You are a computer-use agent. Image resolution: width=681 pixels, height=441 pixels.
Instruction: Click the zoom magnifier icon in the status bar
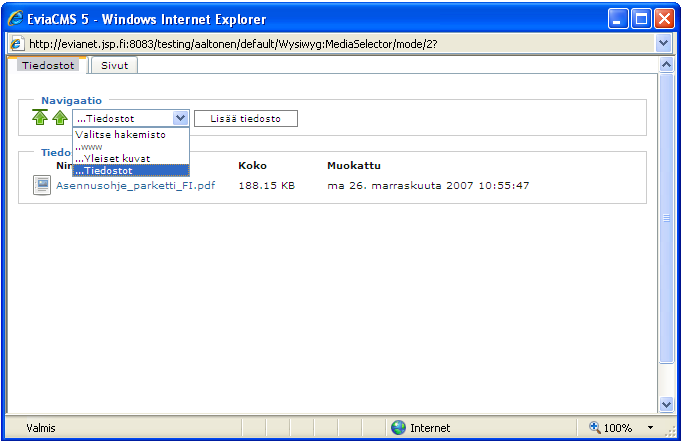point(594,427)
